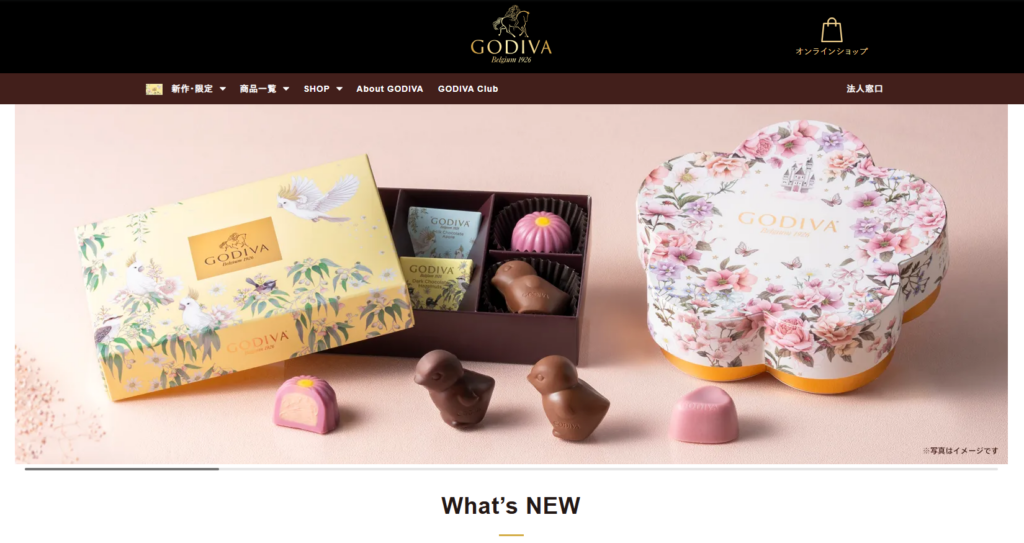Click the pink heart-shaped chocolate
The image size is (1024, 543).
tap(703, 414)
